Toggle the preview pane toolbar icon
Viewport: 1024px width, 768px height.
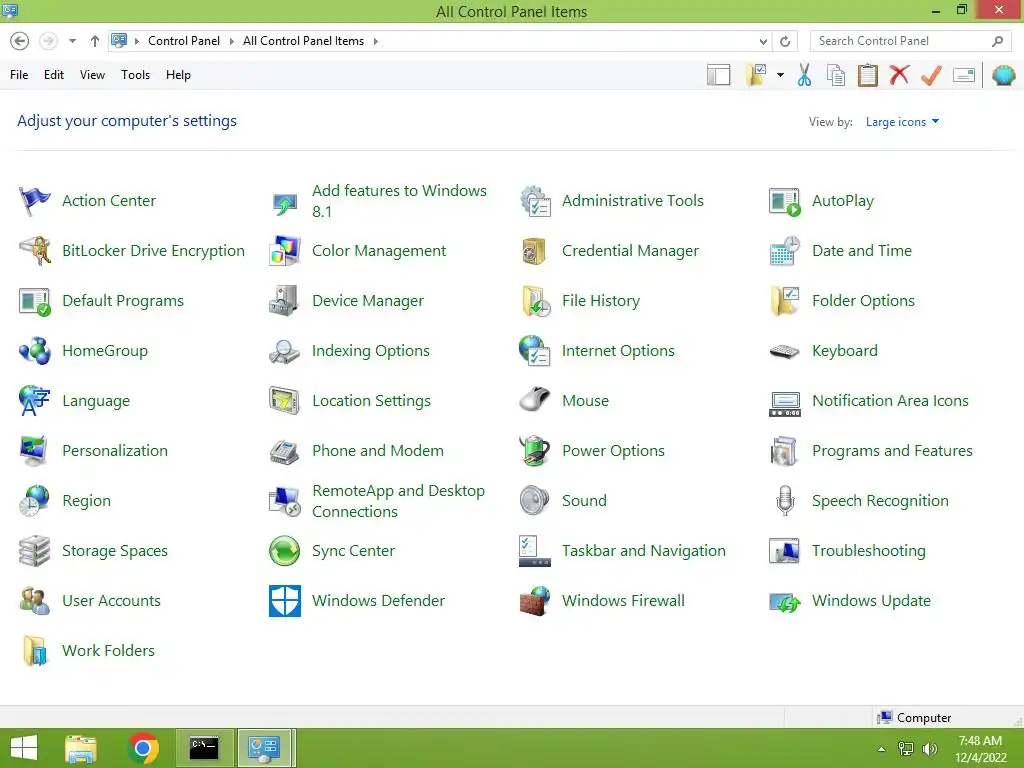click(x=718, y=75)
